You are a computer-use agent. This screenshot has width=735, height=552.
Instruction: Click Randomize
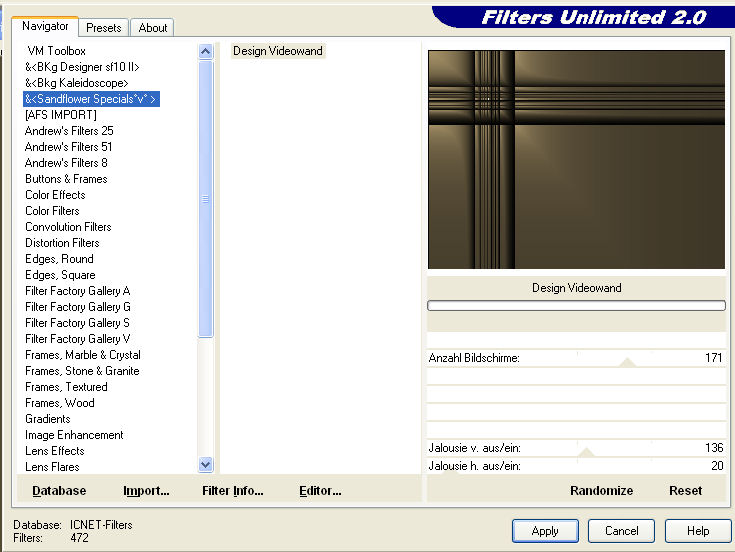[601, 491]
